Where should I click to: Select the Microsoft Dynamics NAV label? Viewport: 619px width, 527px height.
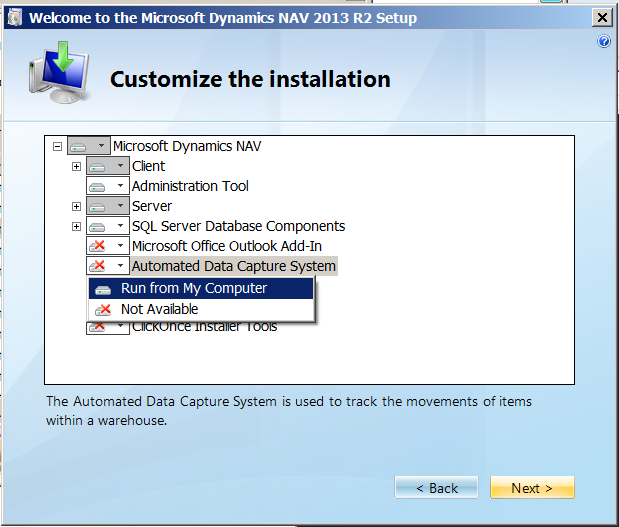(187, 146)
